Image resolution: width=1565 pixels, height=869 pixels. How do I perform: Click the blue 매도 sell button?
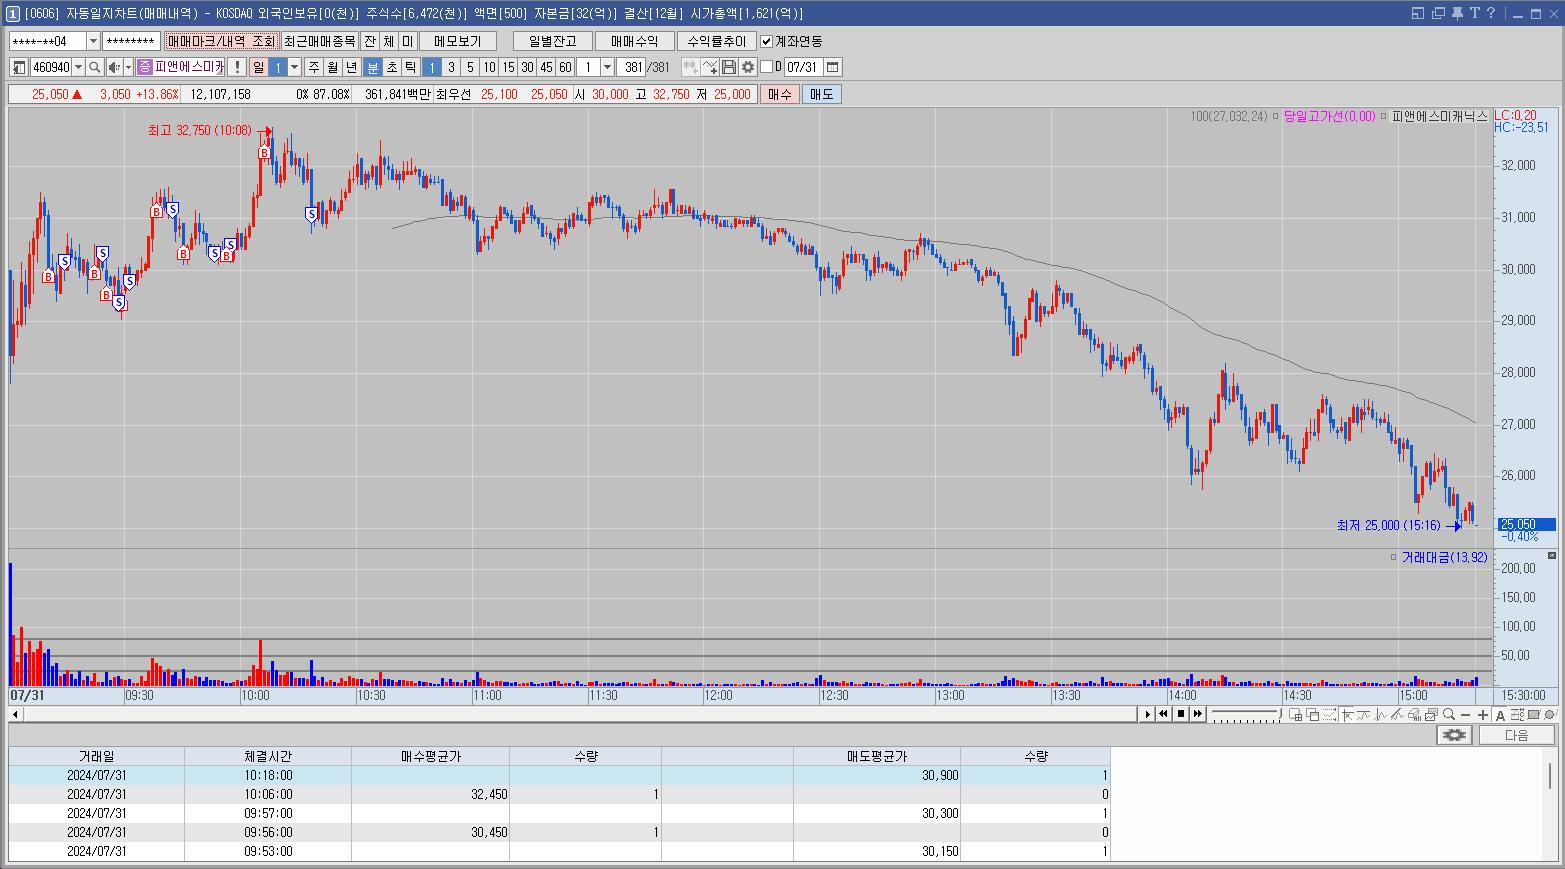[821, 94]
